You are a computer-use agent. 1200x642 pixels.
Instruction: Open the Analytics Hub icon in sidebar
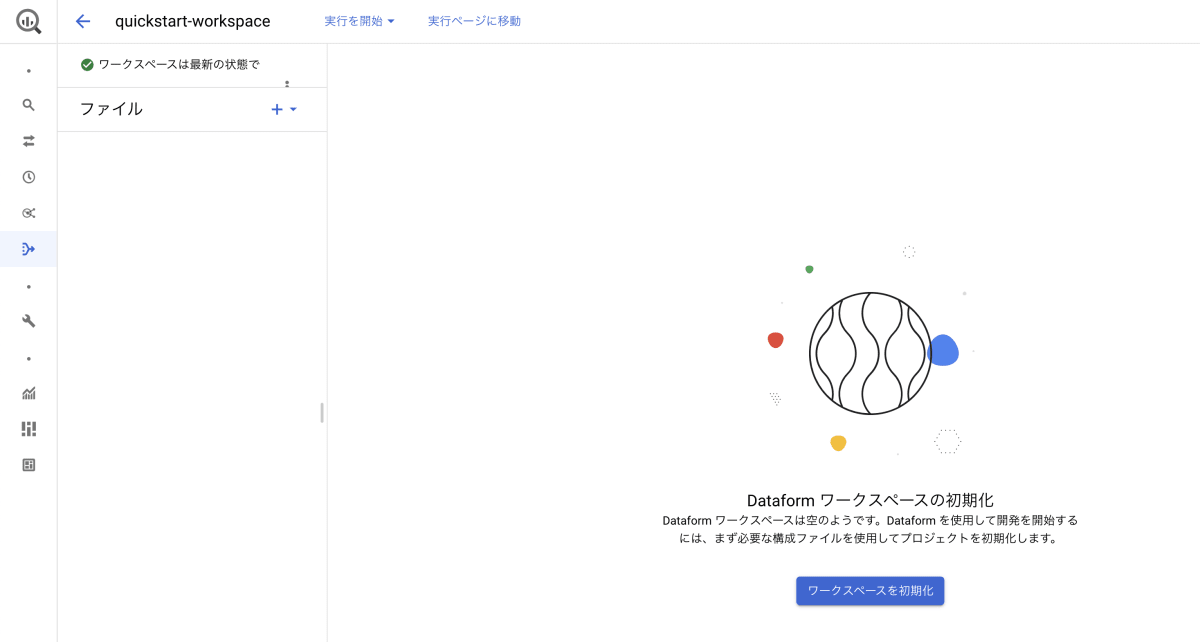point(29,213)
